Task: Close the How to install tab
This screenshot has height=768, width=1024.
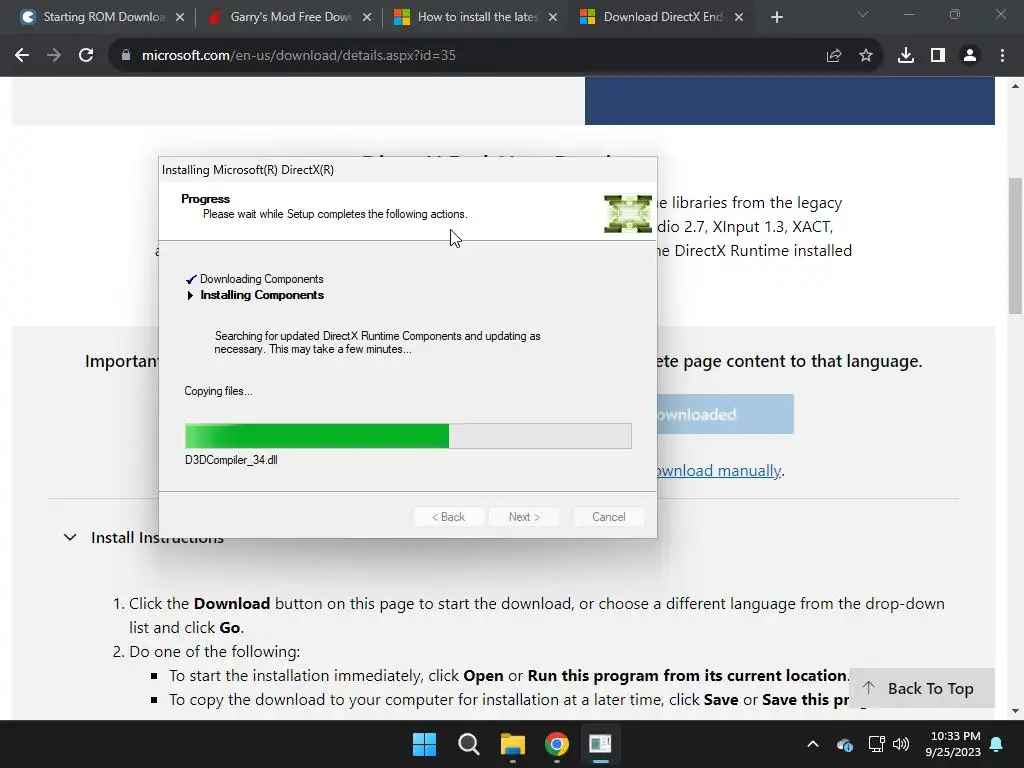Action: (x=553, y=17)
